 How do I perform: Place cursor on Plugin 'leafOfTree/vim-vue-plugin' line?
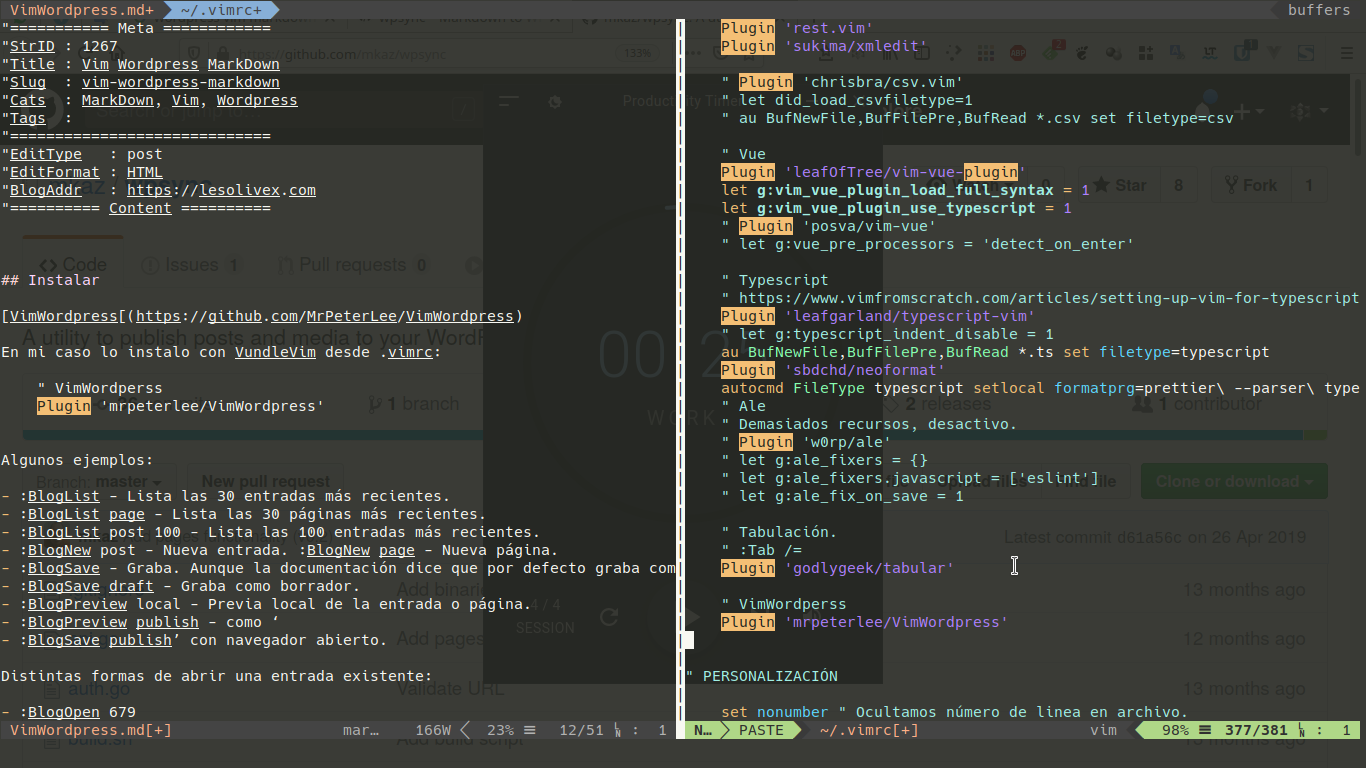[x=874, y=172]
